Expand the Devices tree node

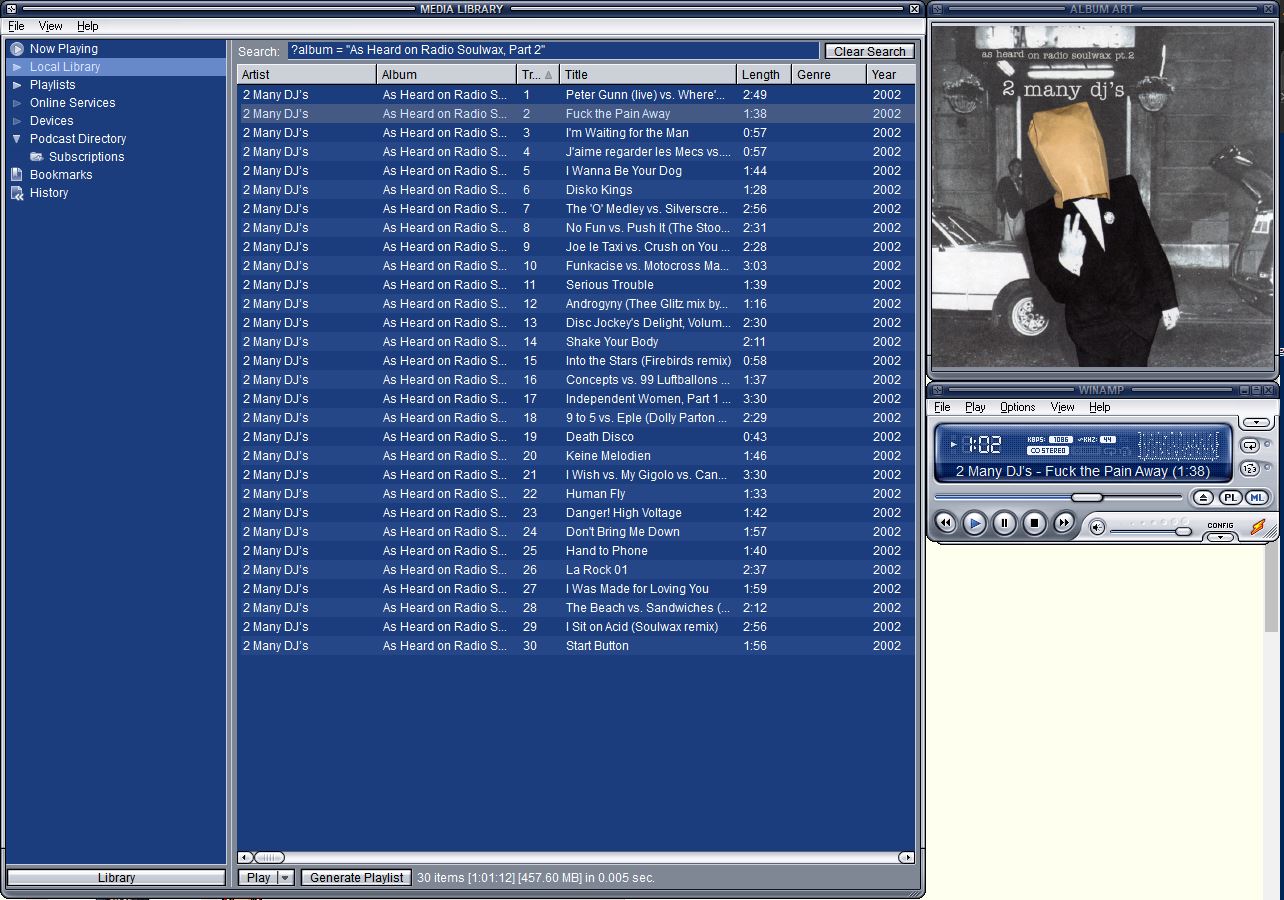(x=17, y=121)
